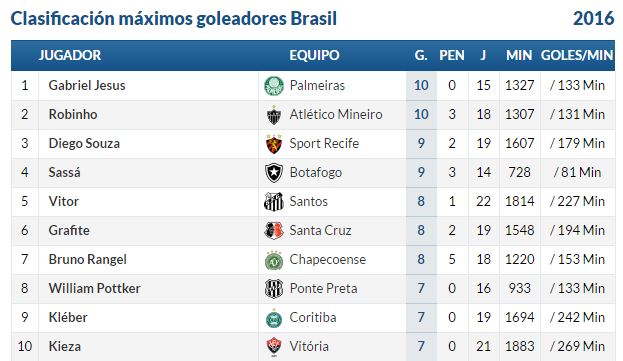Click the Santos striped crest icon
The width and height of the screenshot is (623, 361).
click(x=274, y=202)
